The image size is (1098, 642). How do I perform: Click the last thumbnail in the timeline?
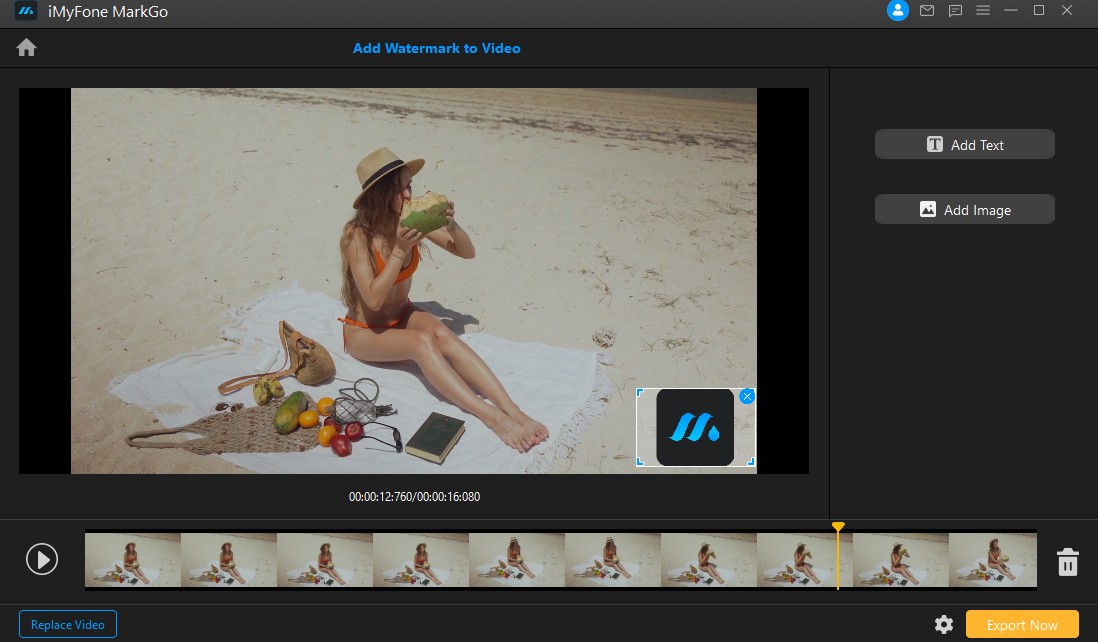(x=993, y=559)
